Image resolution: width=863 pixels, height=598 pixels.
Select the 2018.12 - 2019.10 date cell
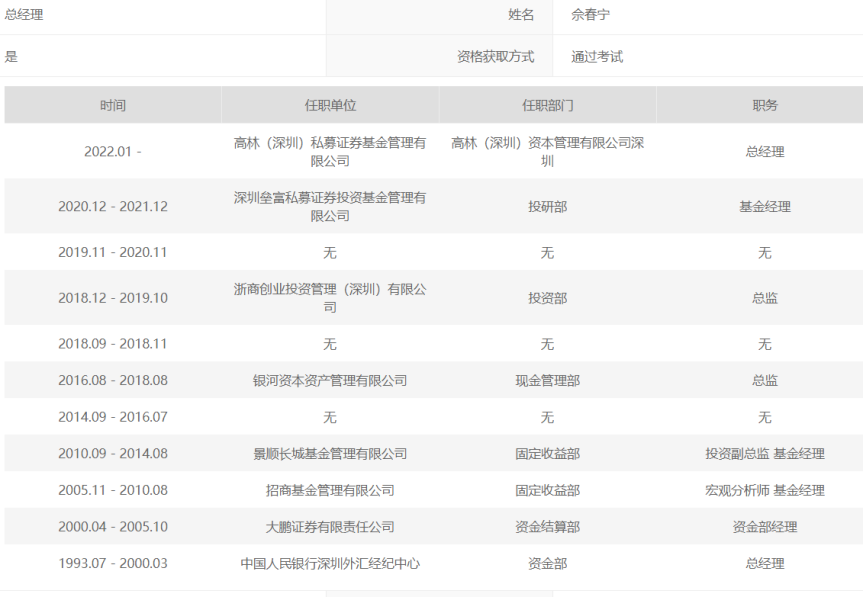tap(113, 298)
